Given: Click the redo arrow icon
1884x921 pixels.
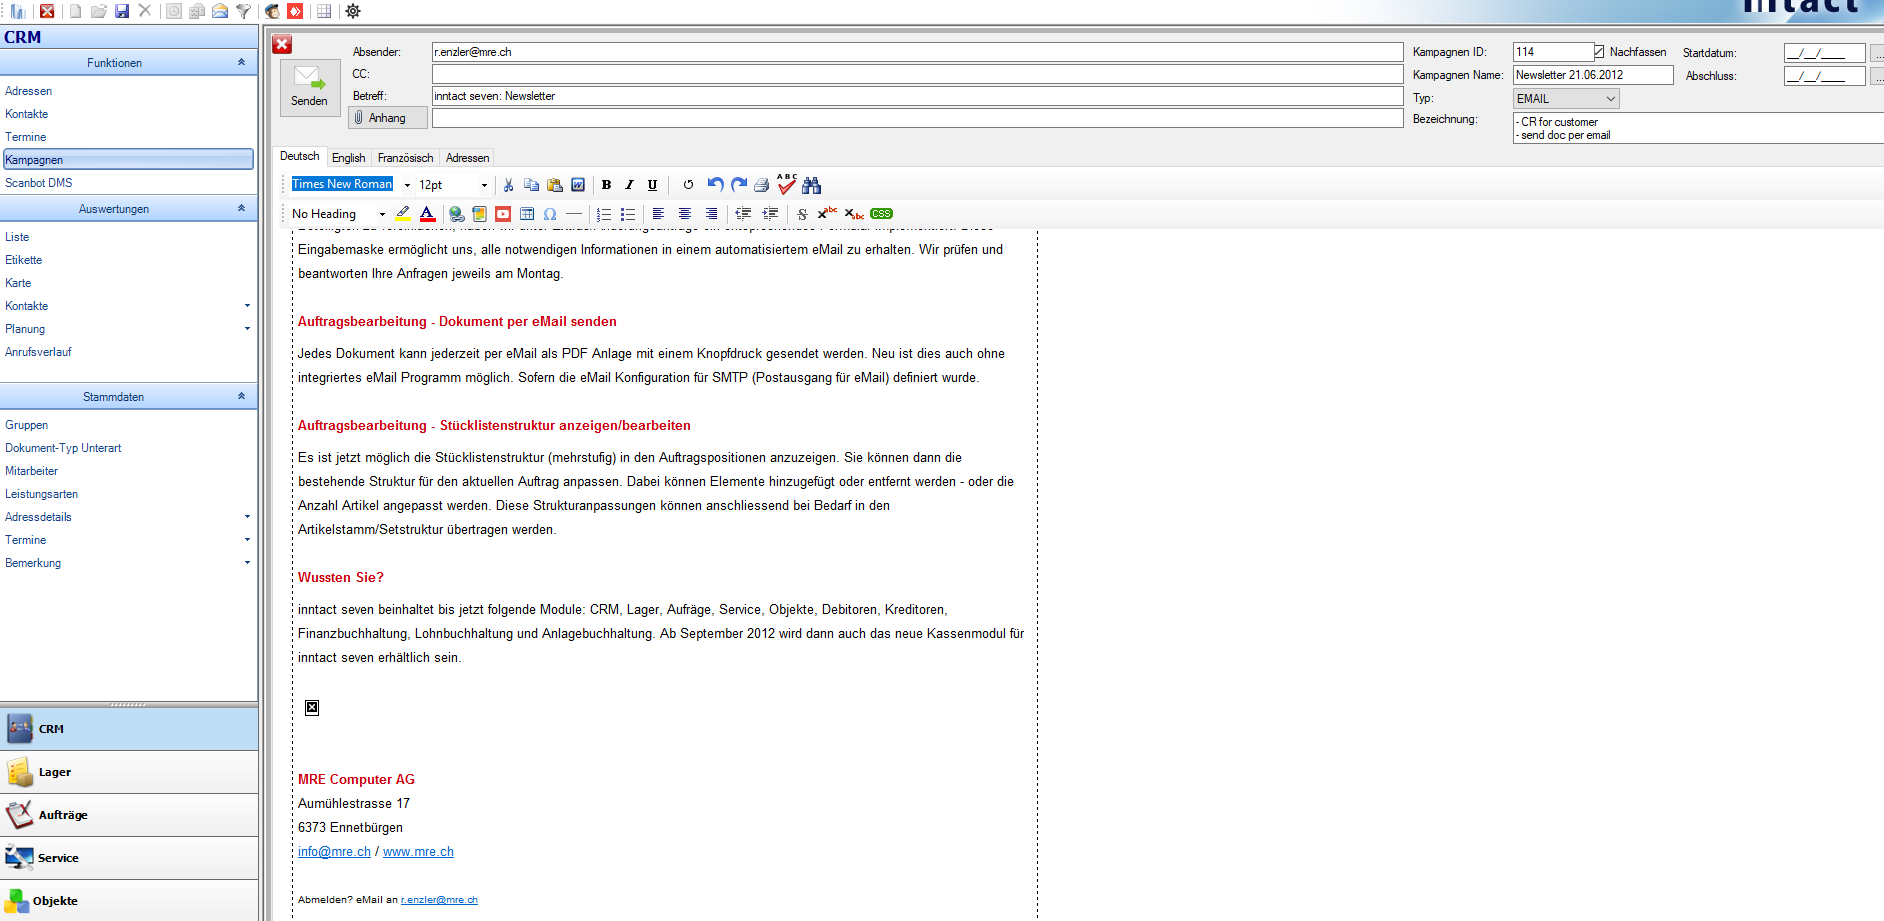Looking at the screenshot, I should pyautogui.click(x=739, y=185).
